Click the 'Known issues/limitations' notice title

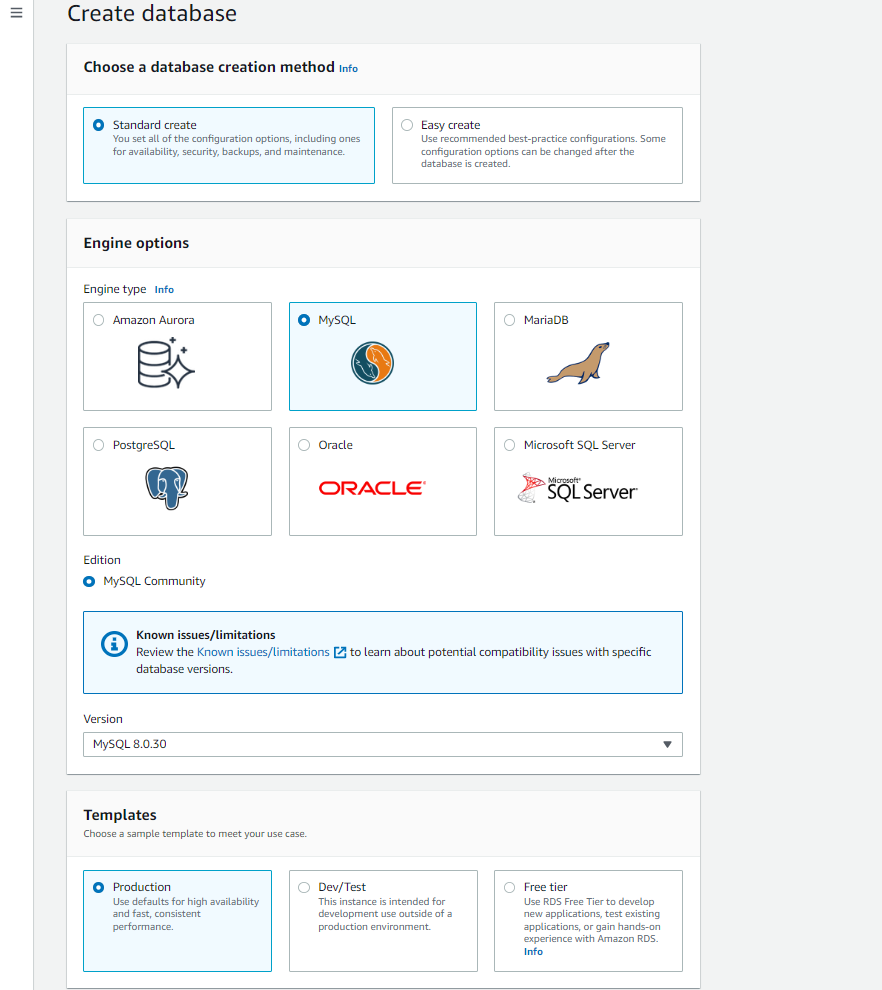click(x=206, y=635)
